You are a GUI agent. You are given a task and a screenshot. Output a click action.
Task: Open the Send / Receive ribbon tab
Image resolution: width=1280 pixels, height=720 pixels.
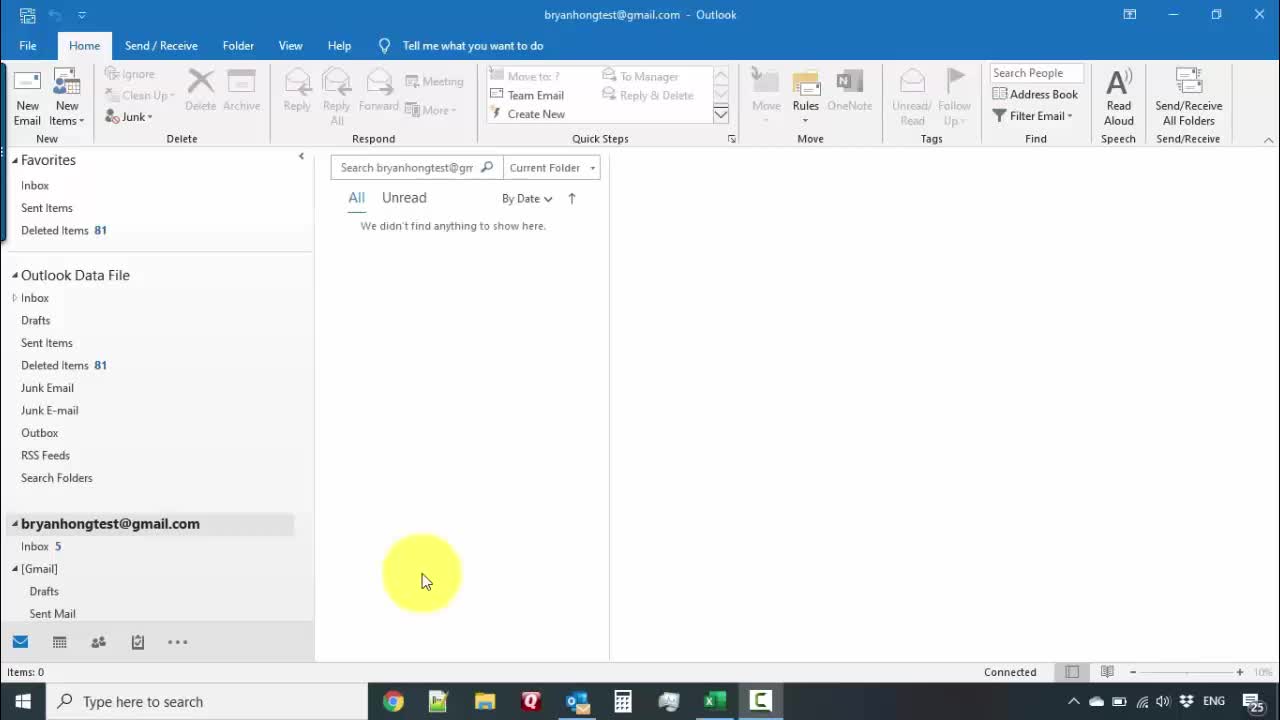pos(161,46)
